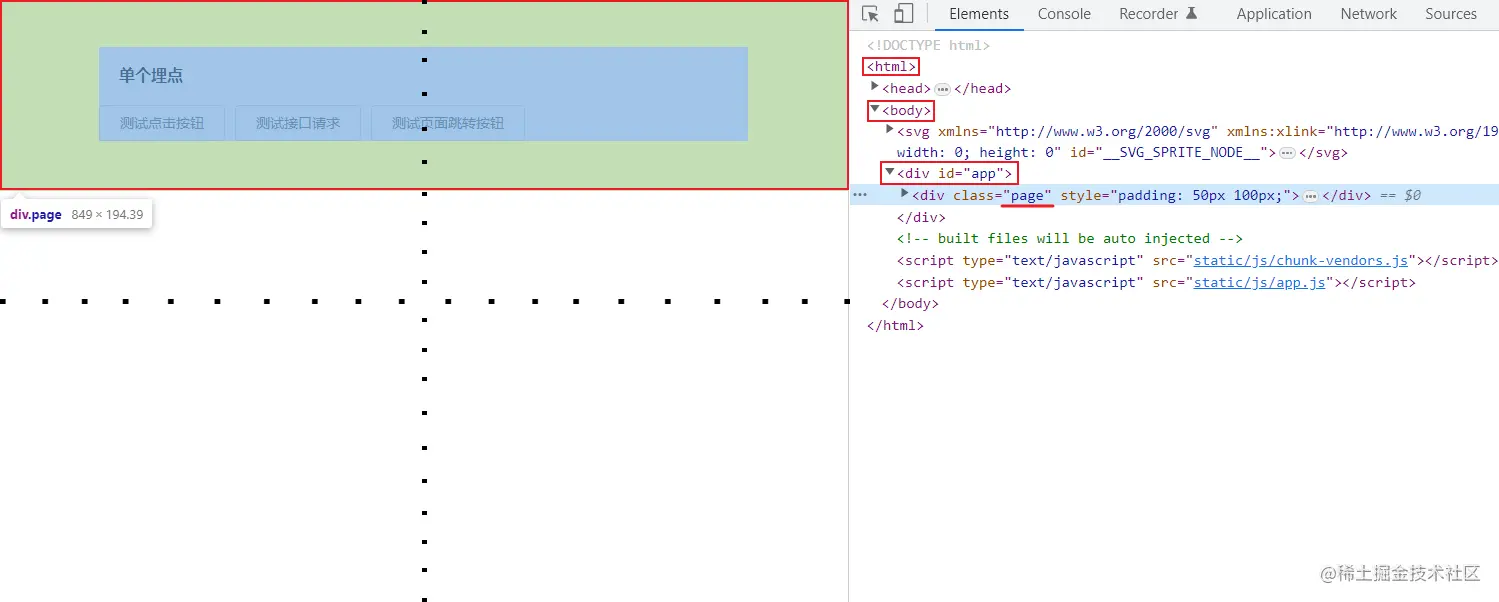The height and width of the screenshot is (602, 1499).
Task: Open the static/js/chunk-vendors.js link
Action: [x=1301, y=260]
